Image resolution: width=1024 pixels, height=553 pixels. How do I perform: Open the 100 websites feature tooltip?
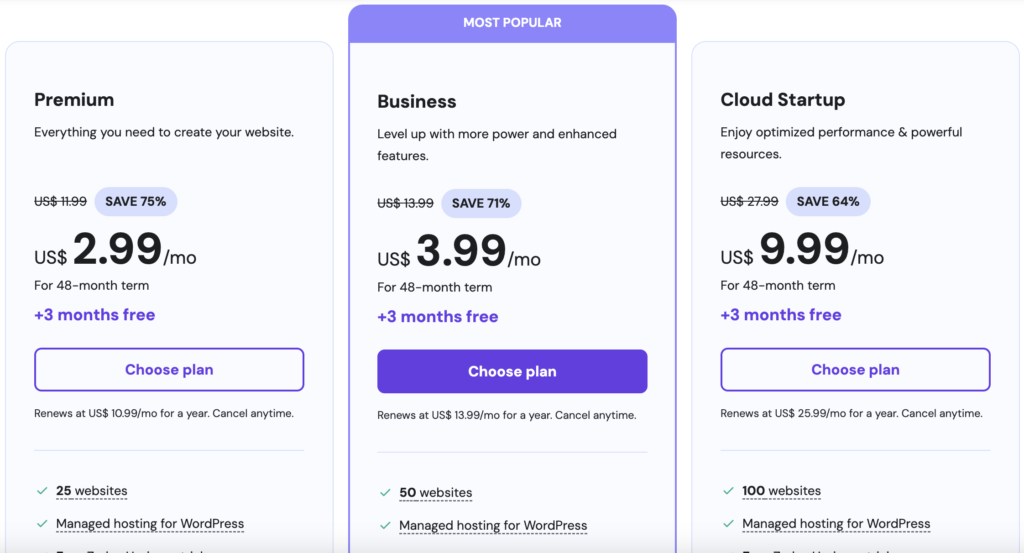pyautogui.click(x=781, y=491)
